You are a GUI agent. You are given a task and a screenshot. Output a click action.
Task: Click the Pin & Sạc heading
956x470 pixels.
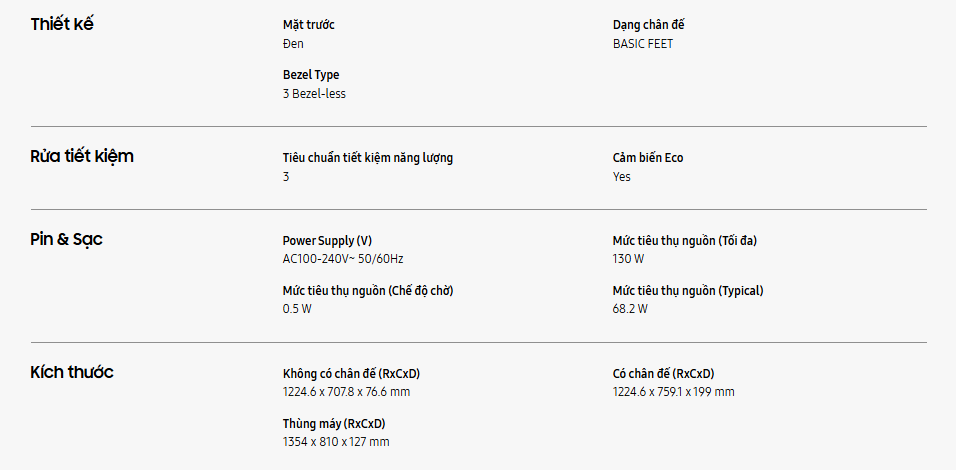(x=67, y=239)
